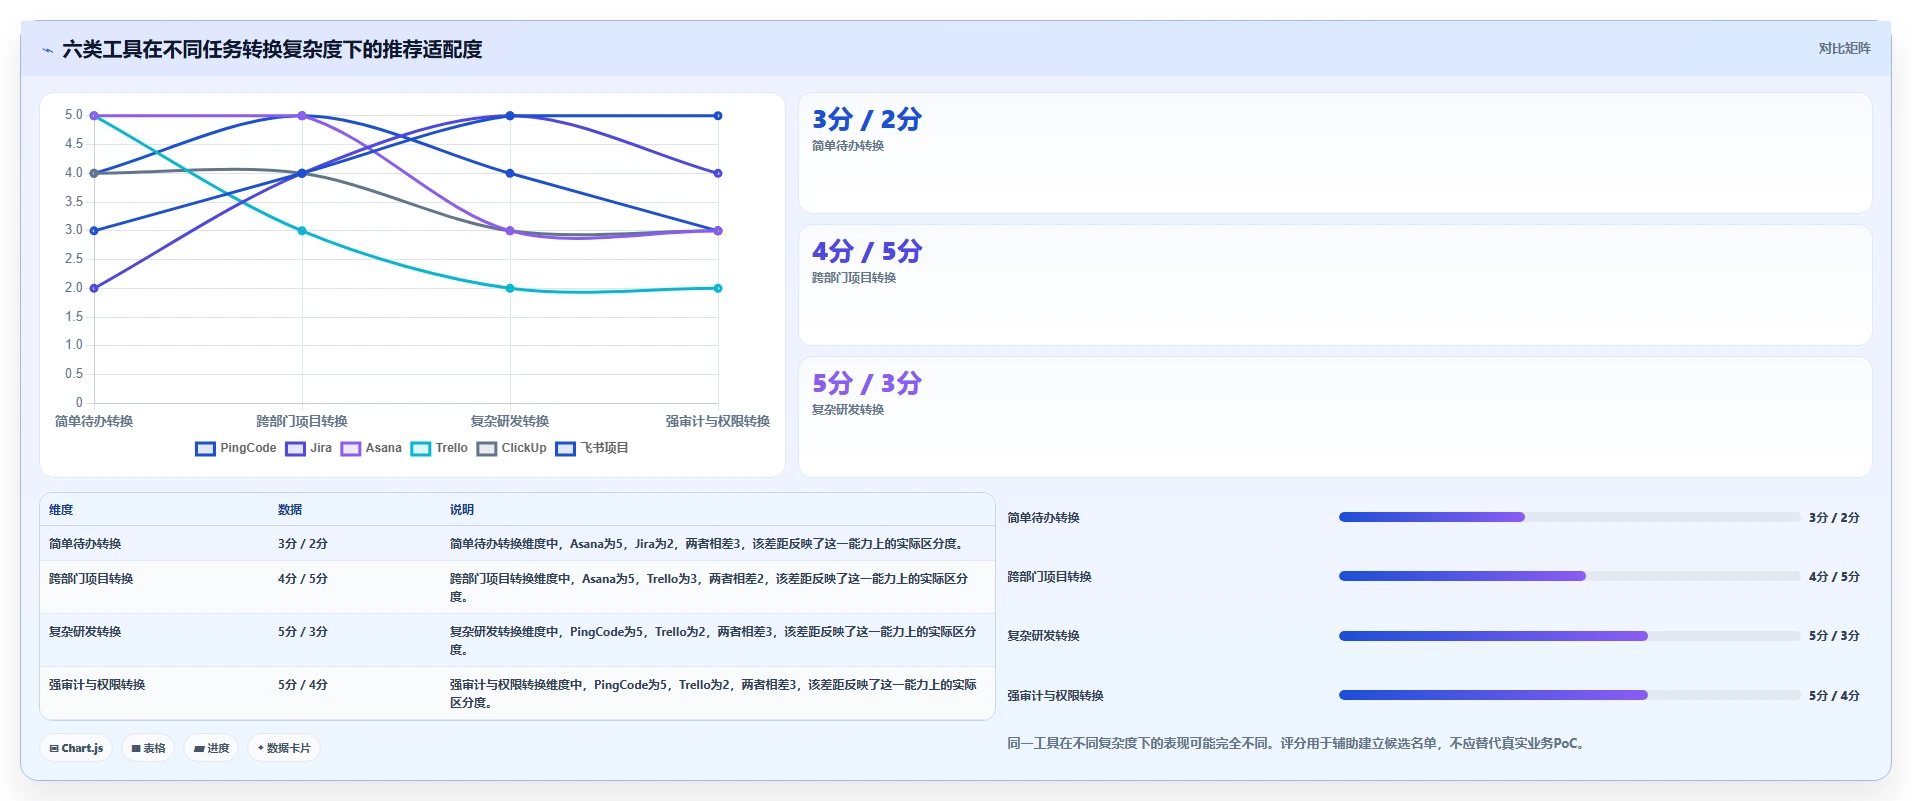Toggle the 飞书项目 legend entry
Image resolution: width=1912 pixels, height=801 pixels.
click(592, 448)
